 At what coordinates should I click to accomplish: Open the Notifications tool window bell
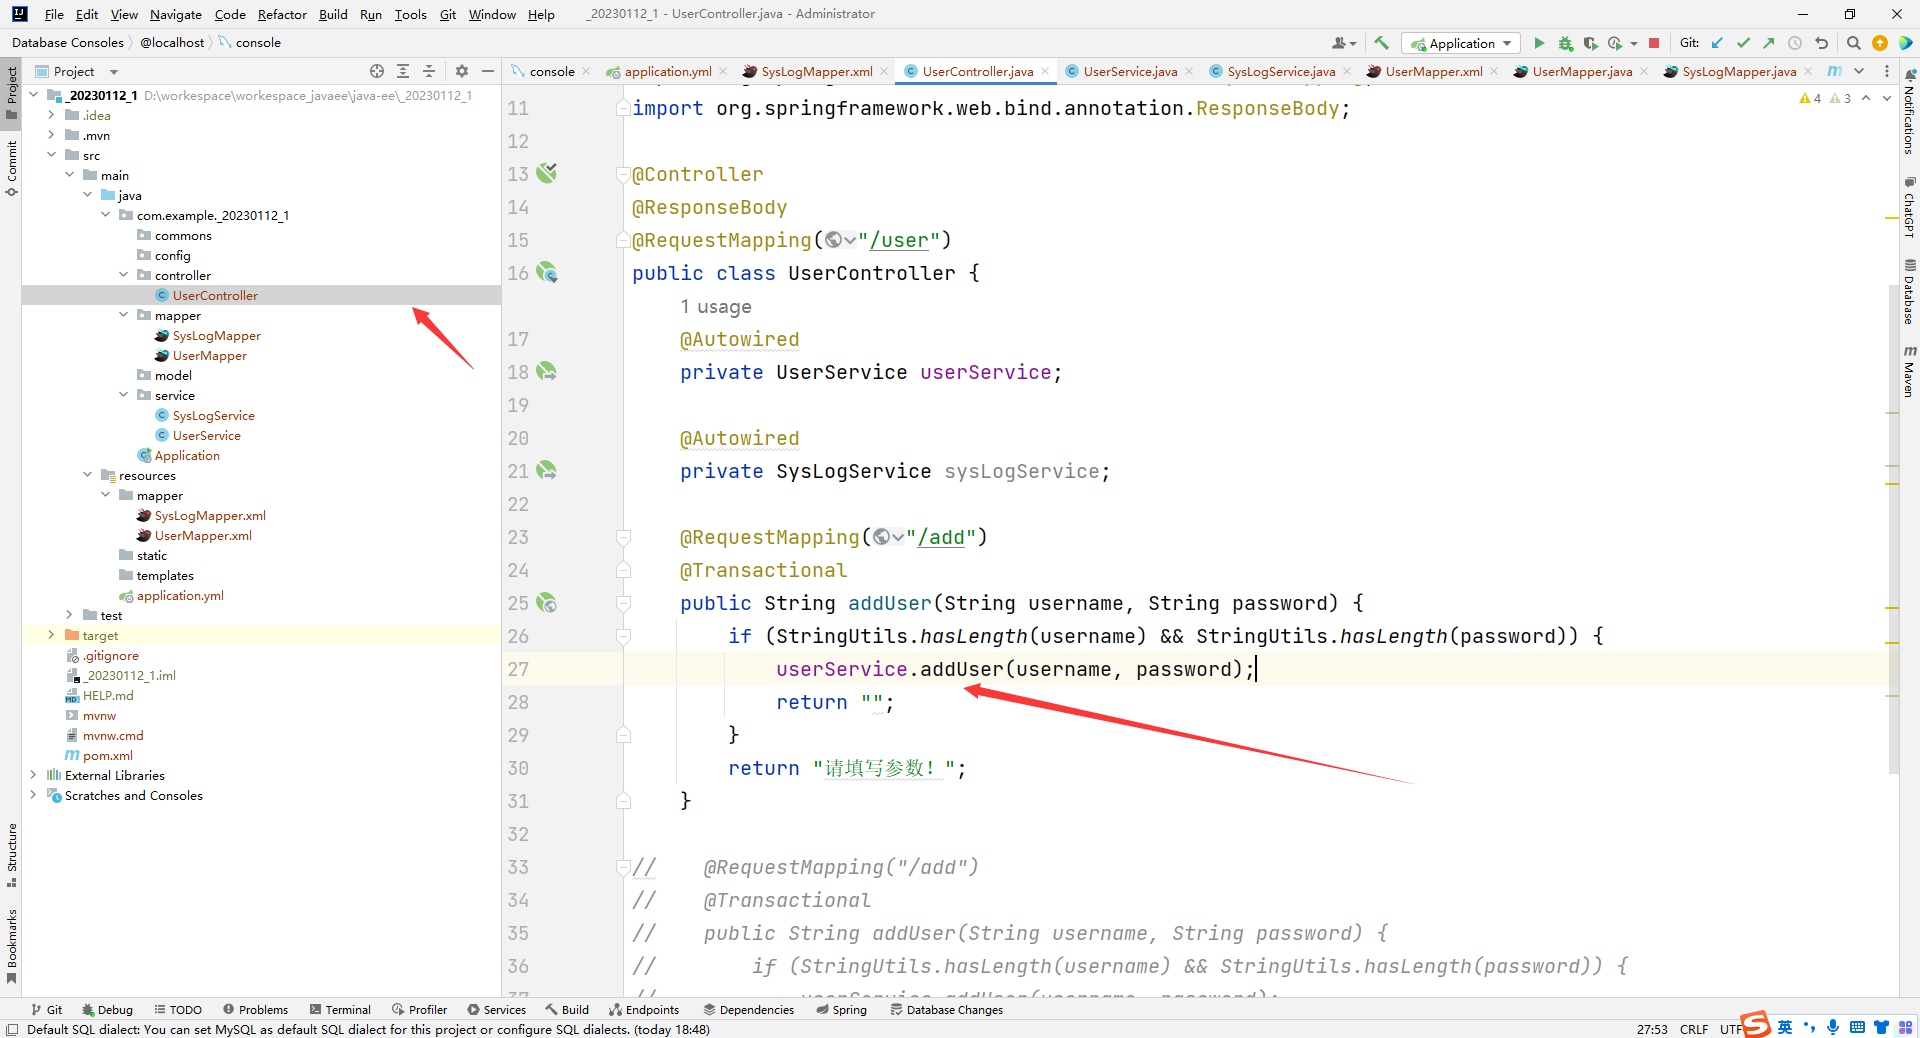(1909, 112)
